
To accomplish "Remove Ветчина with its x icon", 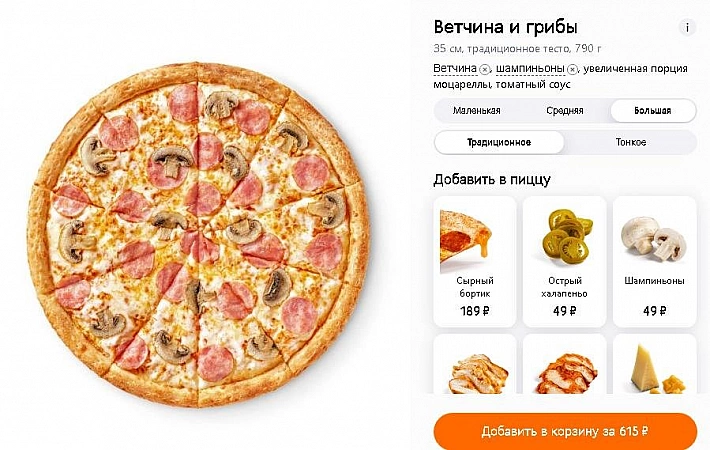I will point(485,70).
